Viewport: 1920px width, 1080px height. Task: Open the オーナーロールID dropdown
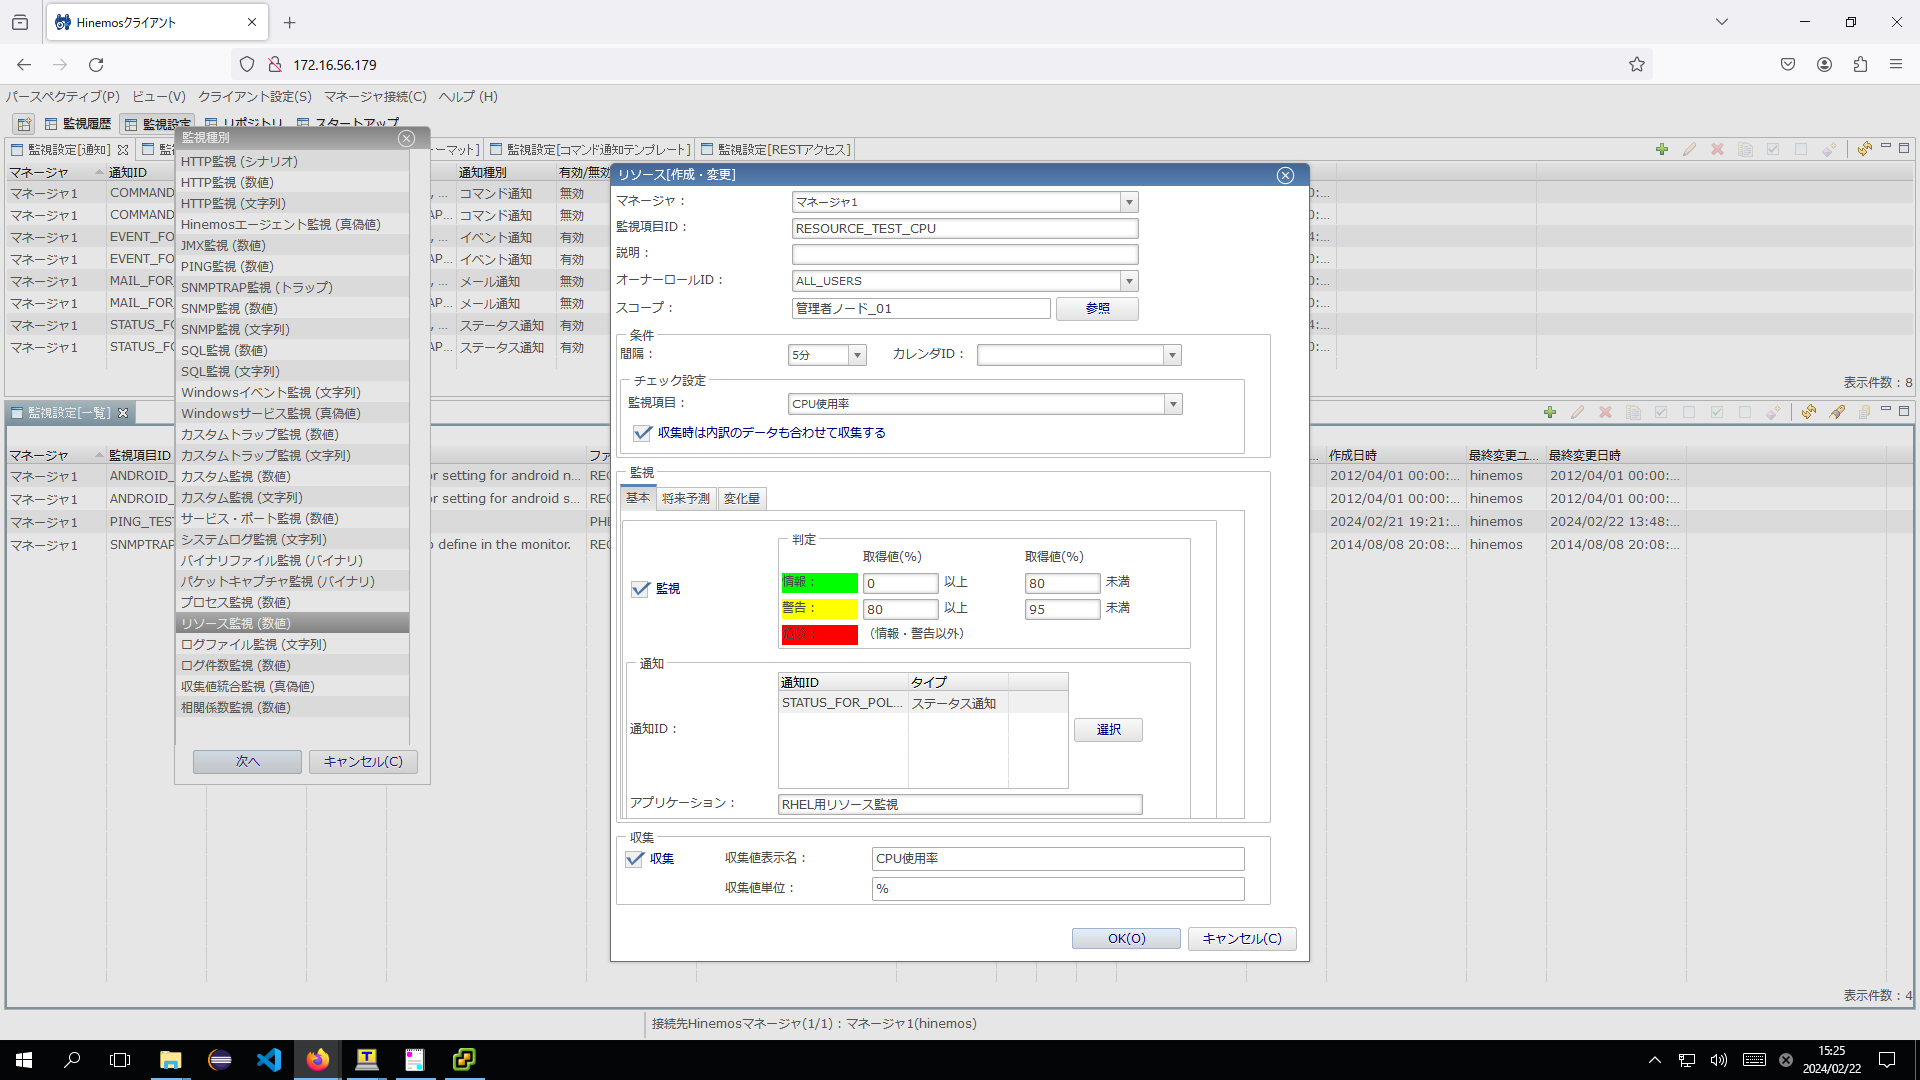click(1129, 282)
